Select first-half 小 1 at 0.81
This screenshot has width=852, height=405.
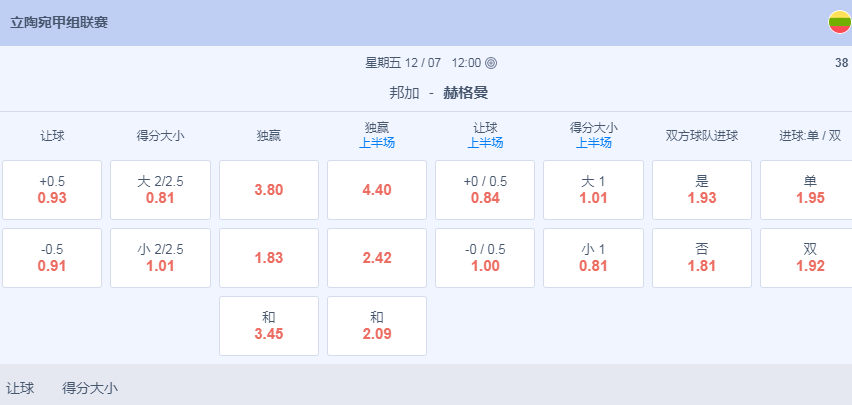(593, 258)
